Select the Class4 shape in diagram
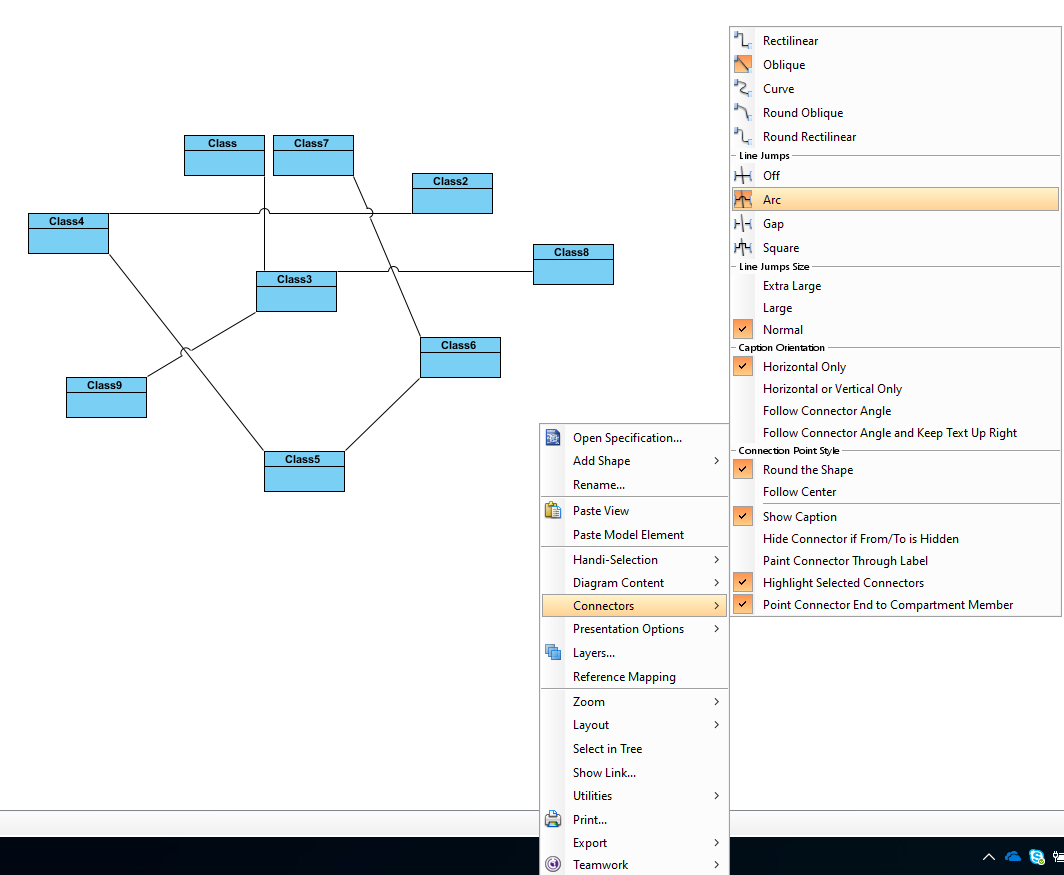The image size is (1064, 875). [x=69, y=234]
